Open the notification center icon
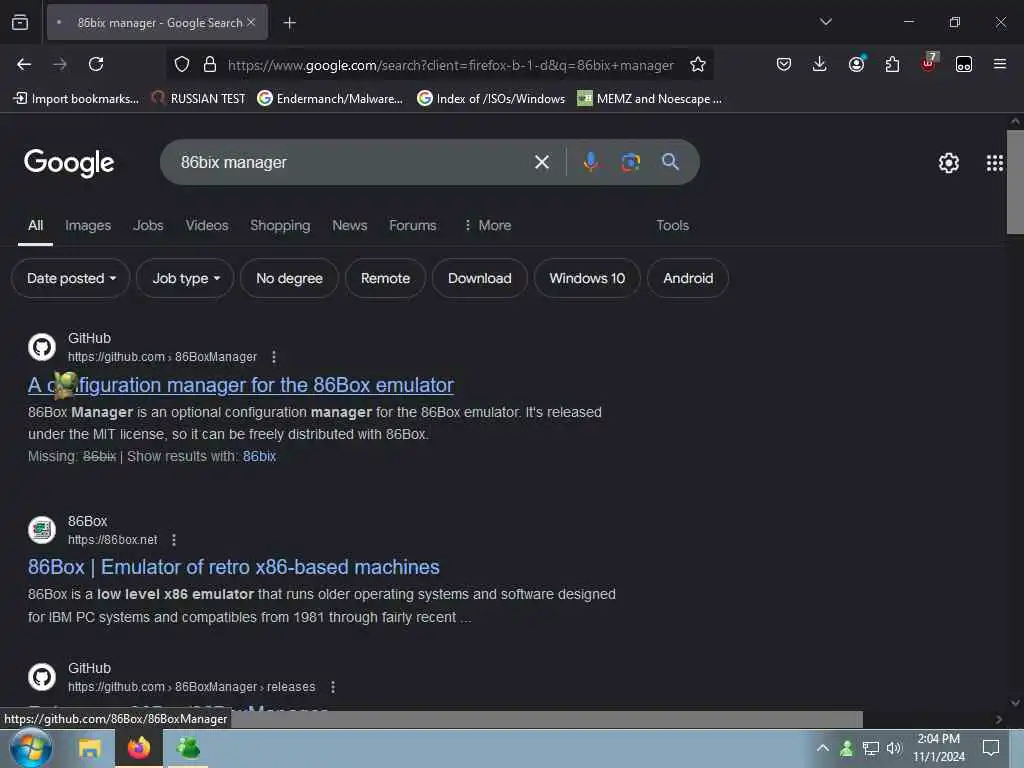 991,748
